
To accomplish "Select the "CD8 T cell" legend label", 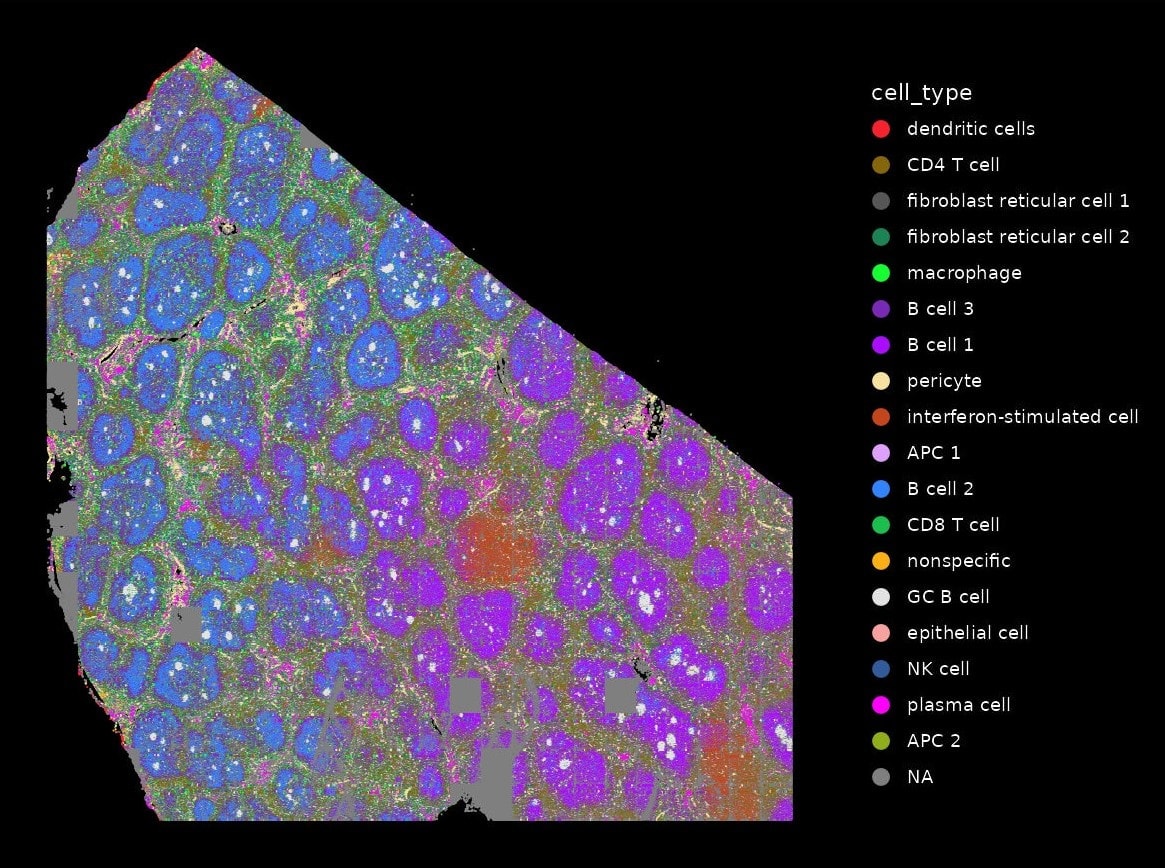I will coord(953,525).
